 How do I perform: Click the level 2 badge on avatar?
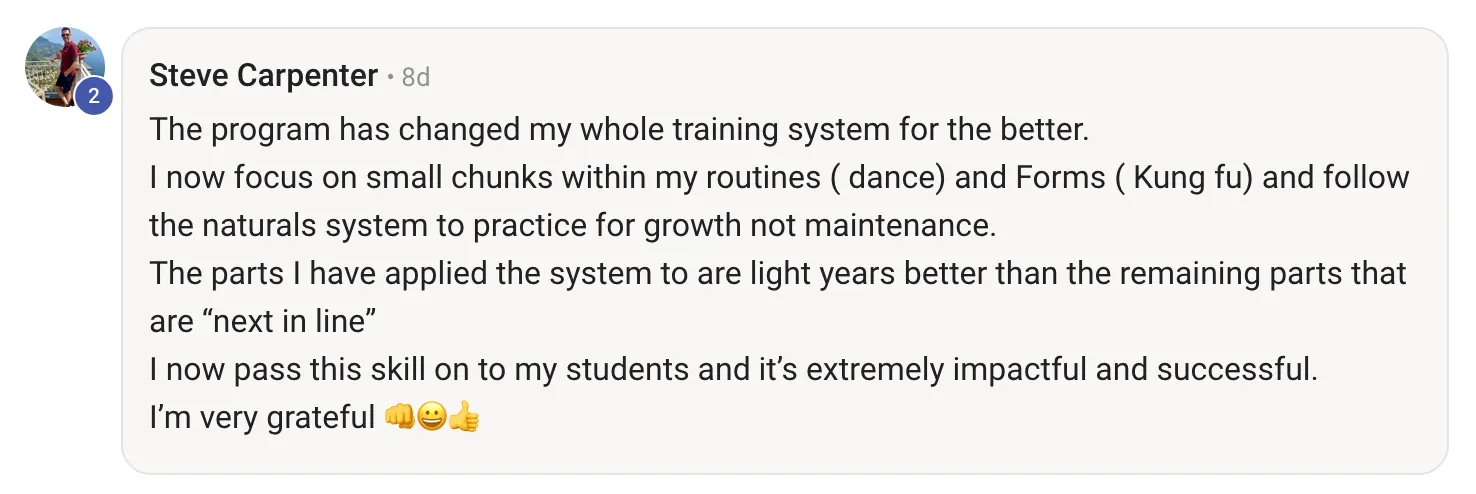93,97
